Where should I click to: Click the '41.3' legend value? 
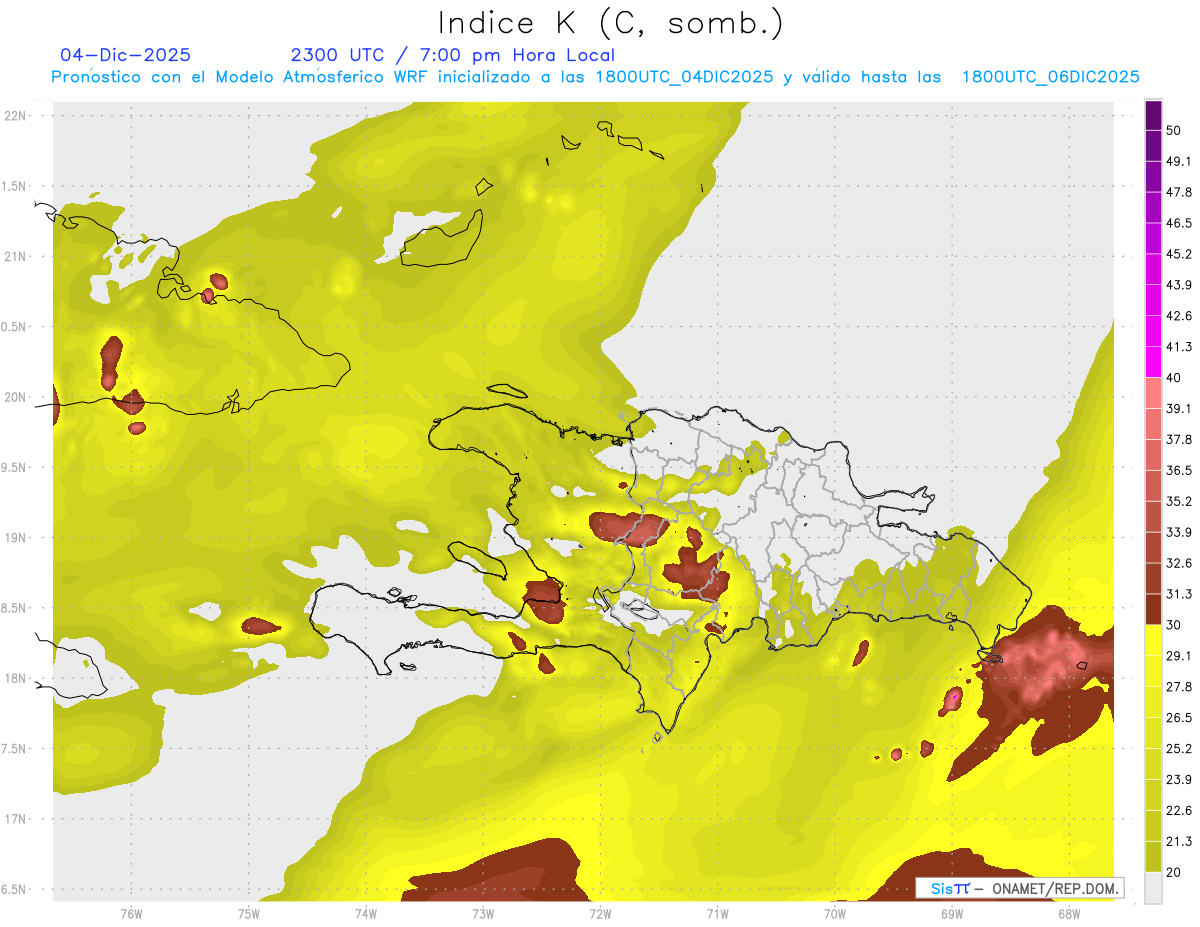1180,347
